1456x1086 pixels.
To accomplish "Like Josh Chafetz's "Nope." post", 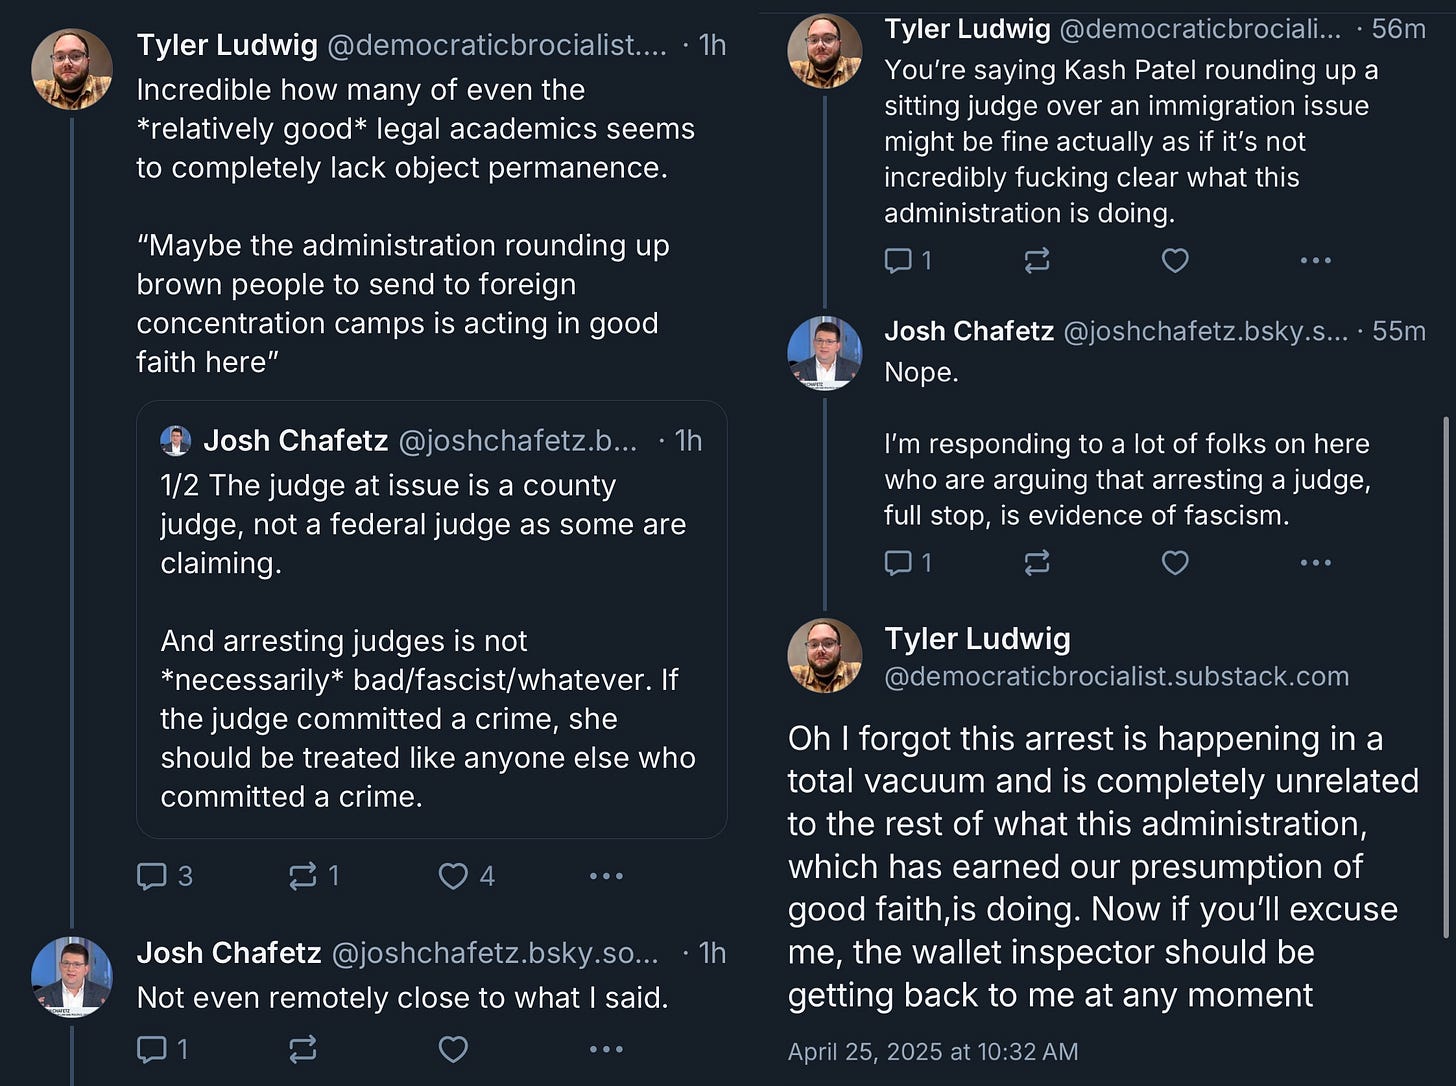I will pyautogui.click(x=1175, y=563).
